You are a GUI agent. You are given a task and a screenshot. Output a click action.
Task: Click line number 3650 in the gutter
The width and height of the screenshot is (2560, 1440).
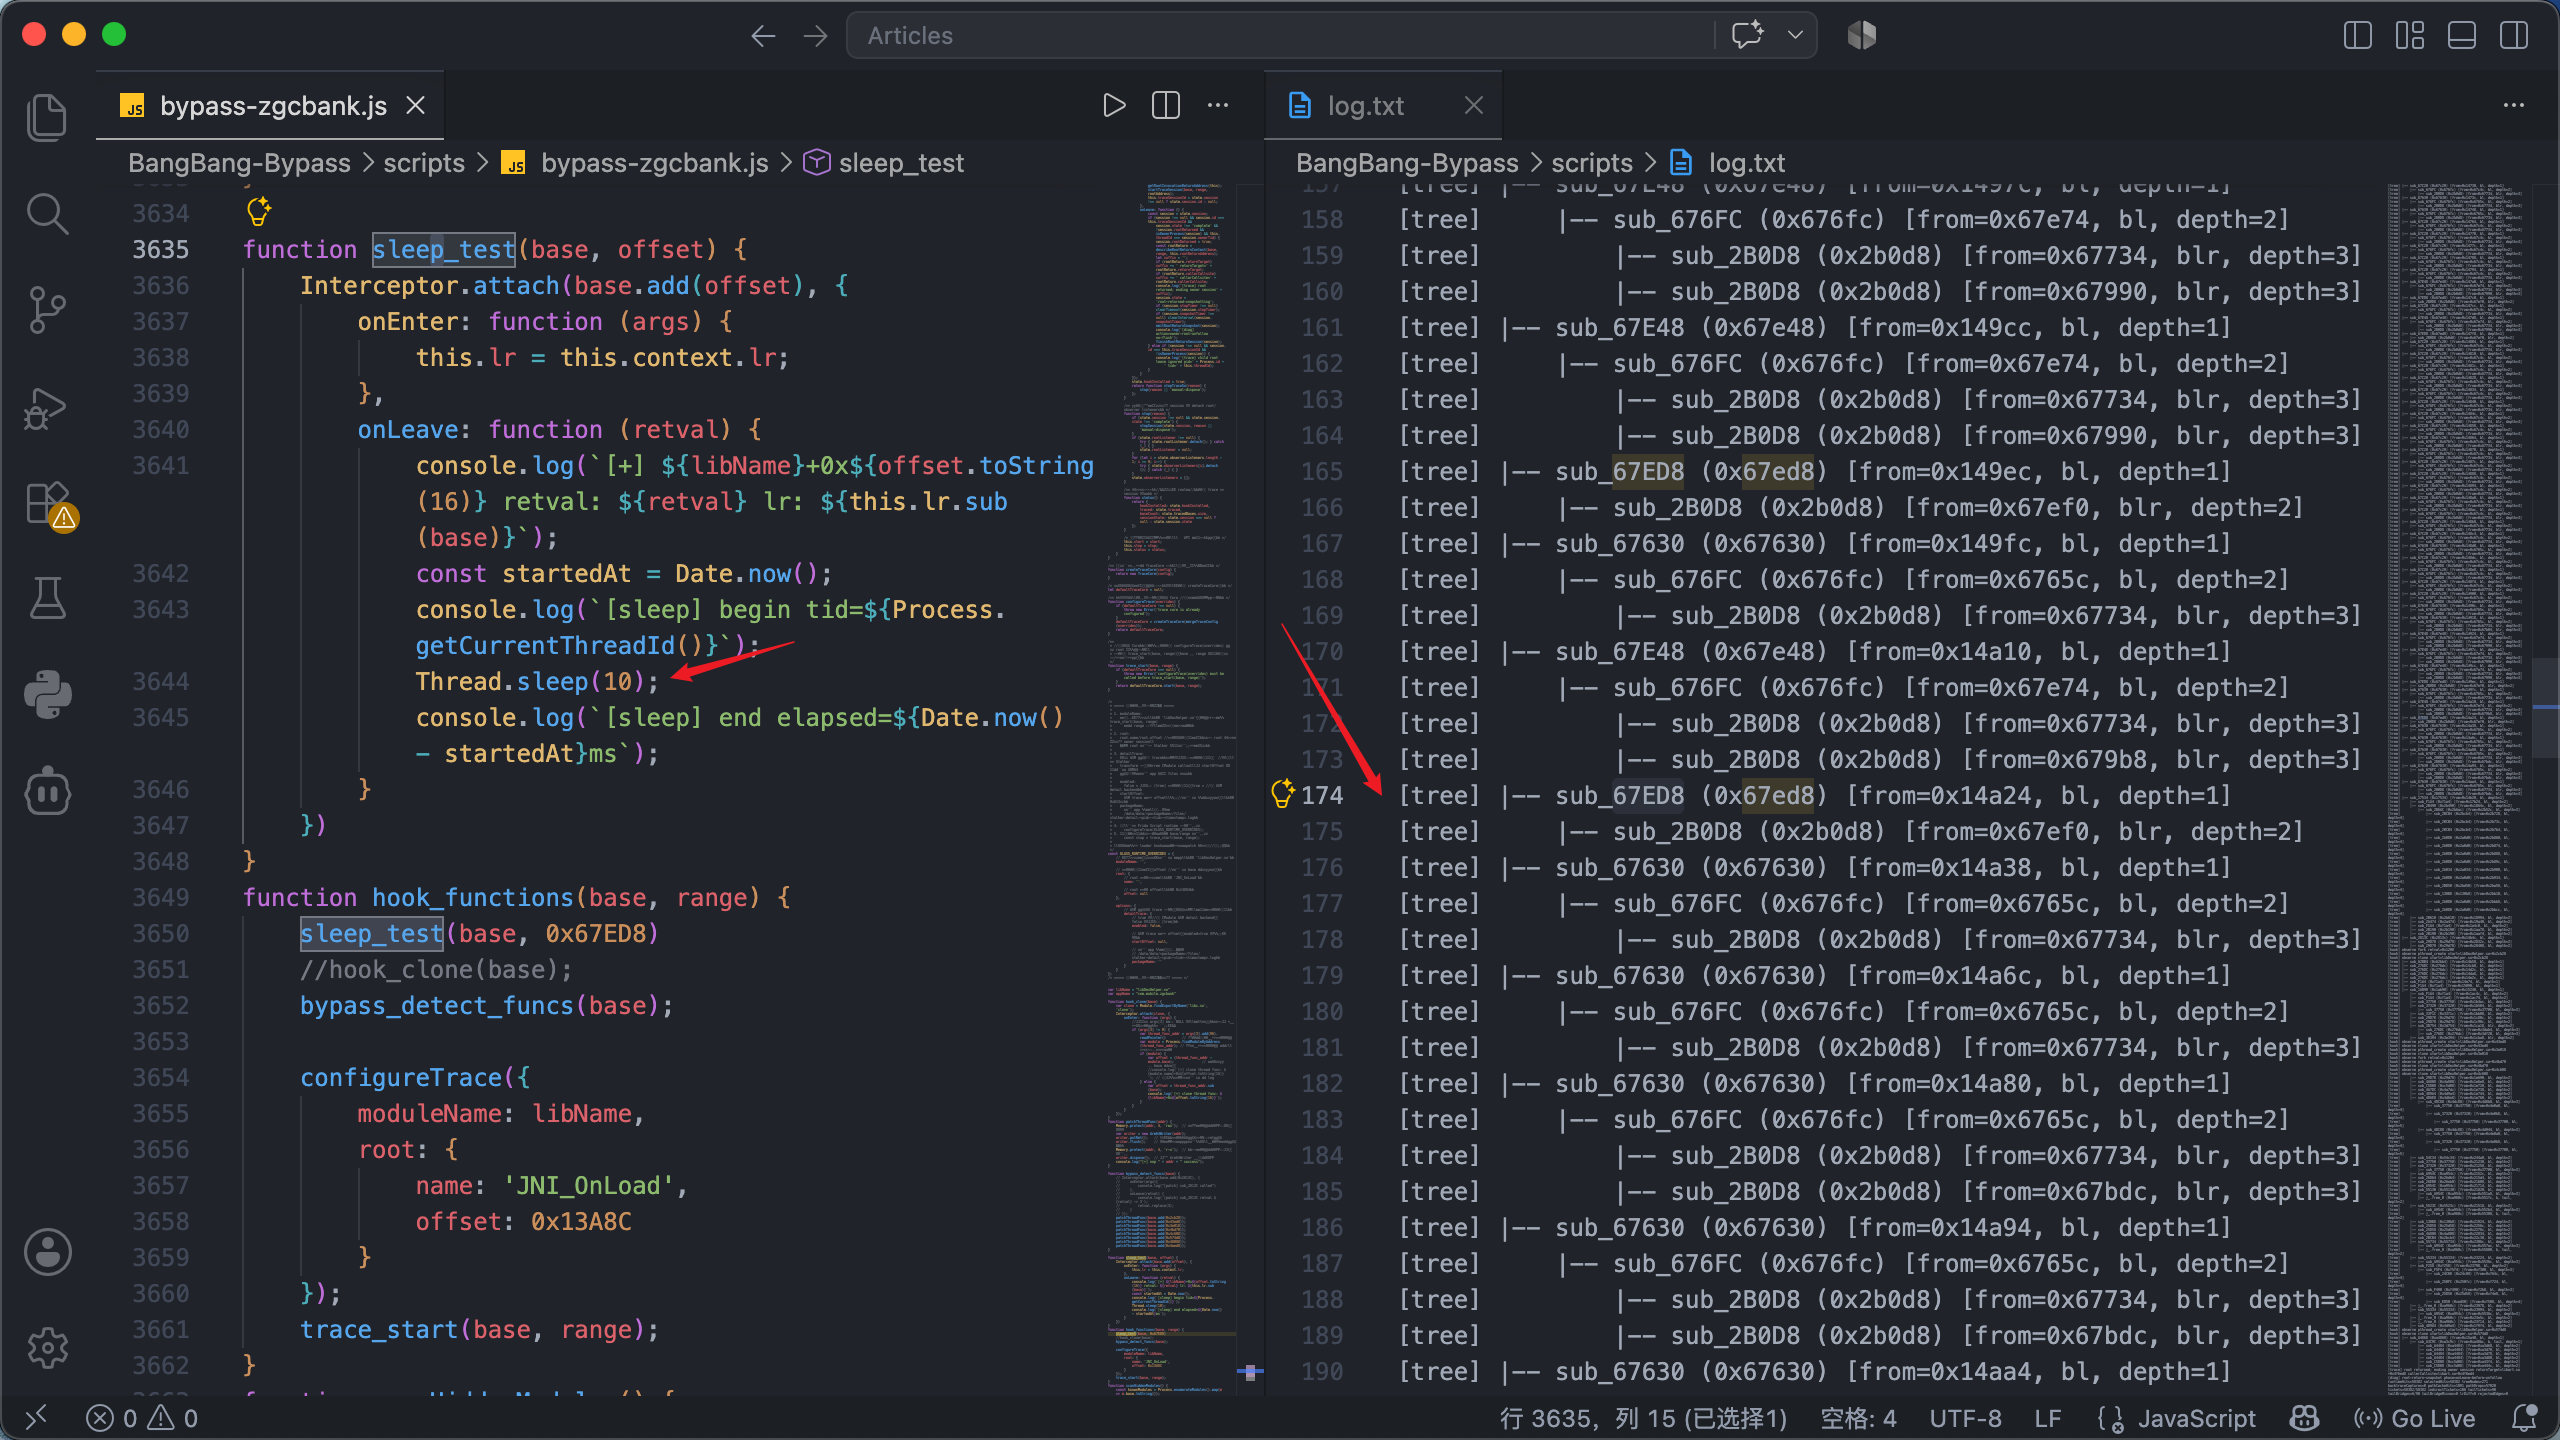point(161,933)
